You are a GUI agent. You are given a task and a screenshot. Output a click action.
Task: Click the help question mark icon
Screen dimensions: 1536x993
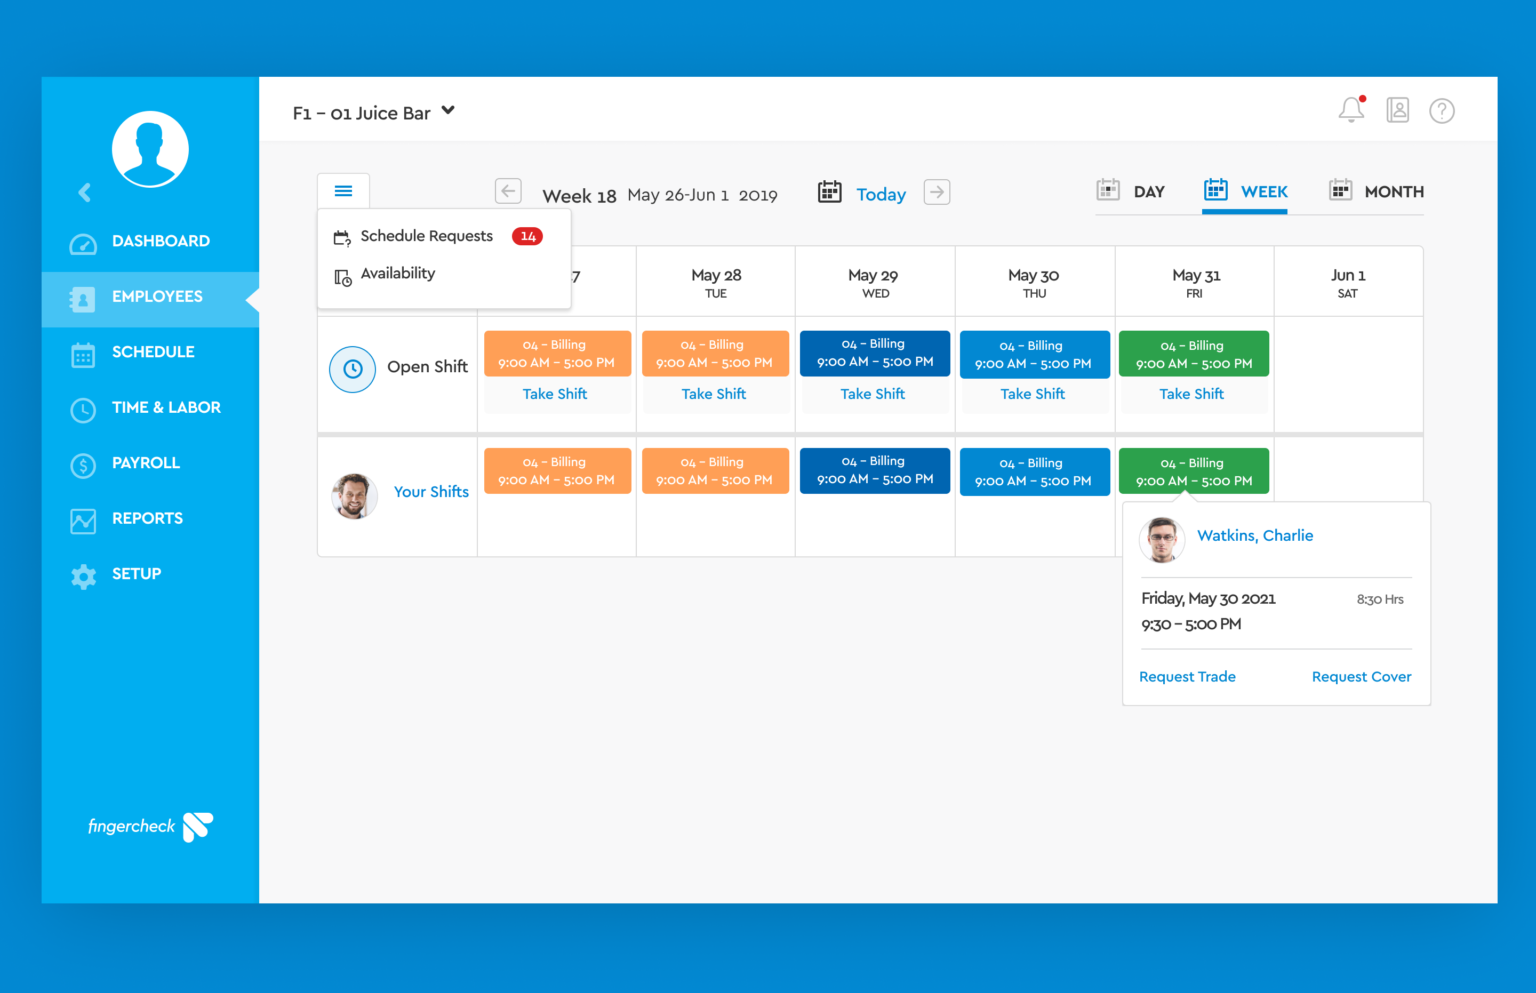1442,110
